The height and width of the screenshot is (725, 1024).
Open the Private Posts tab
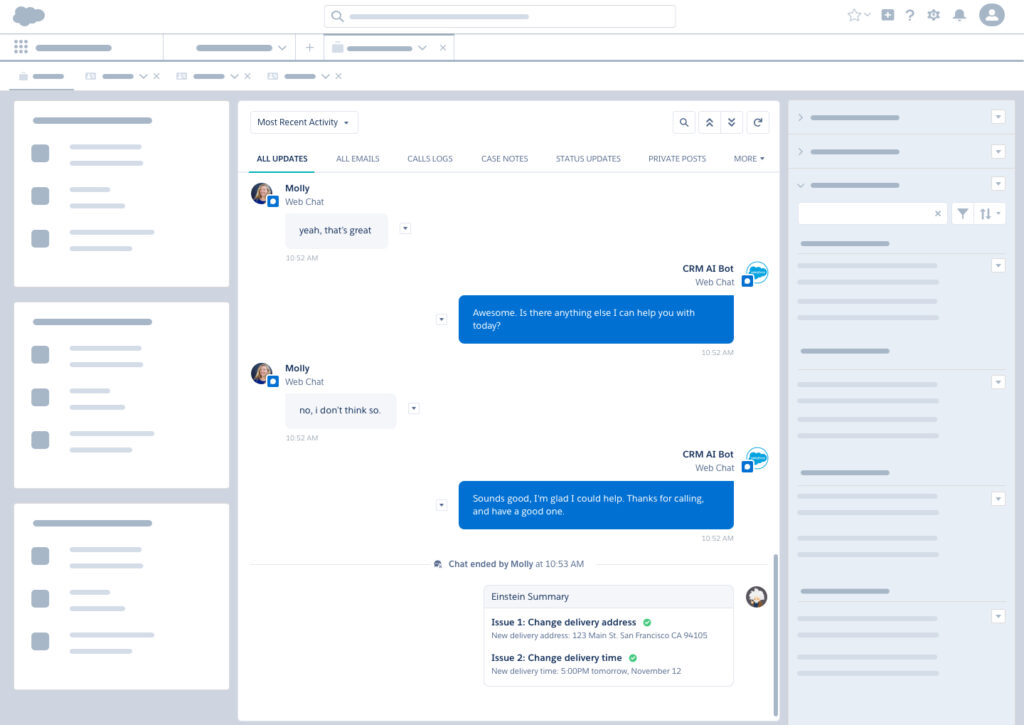coord(677,159)
